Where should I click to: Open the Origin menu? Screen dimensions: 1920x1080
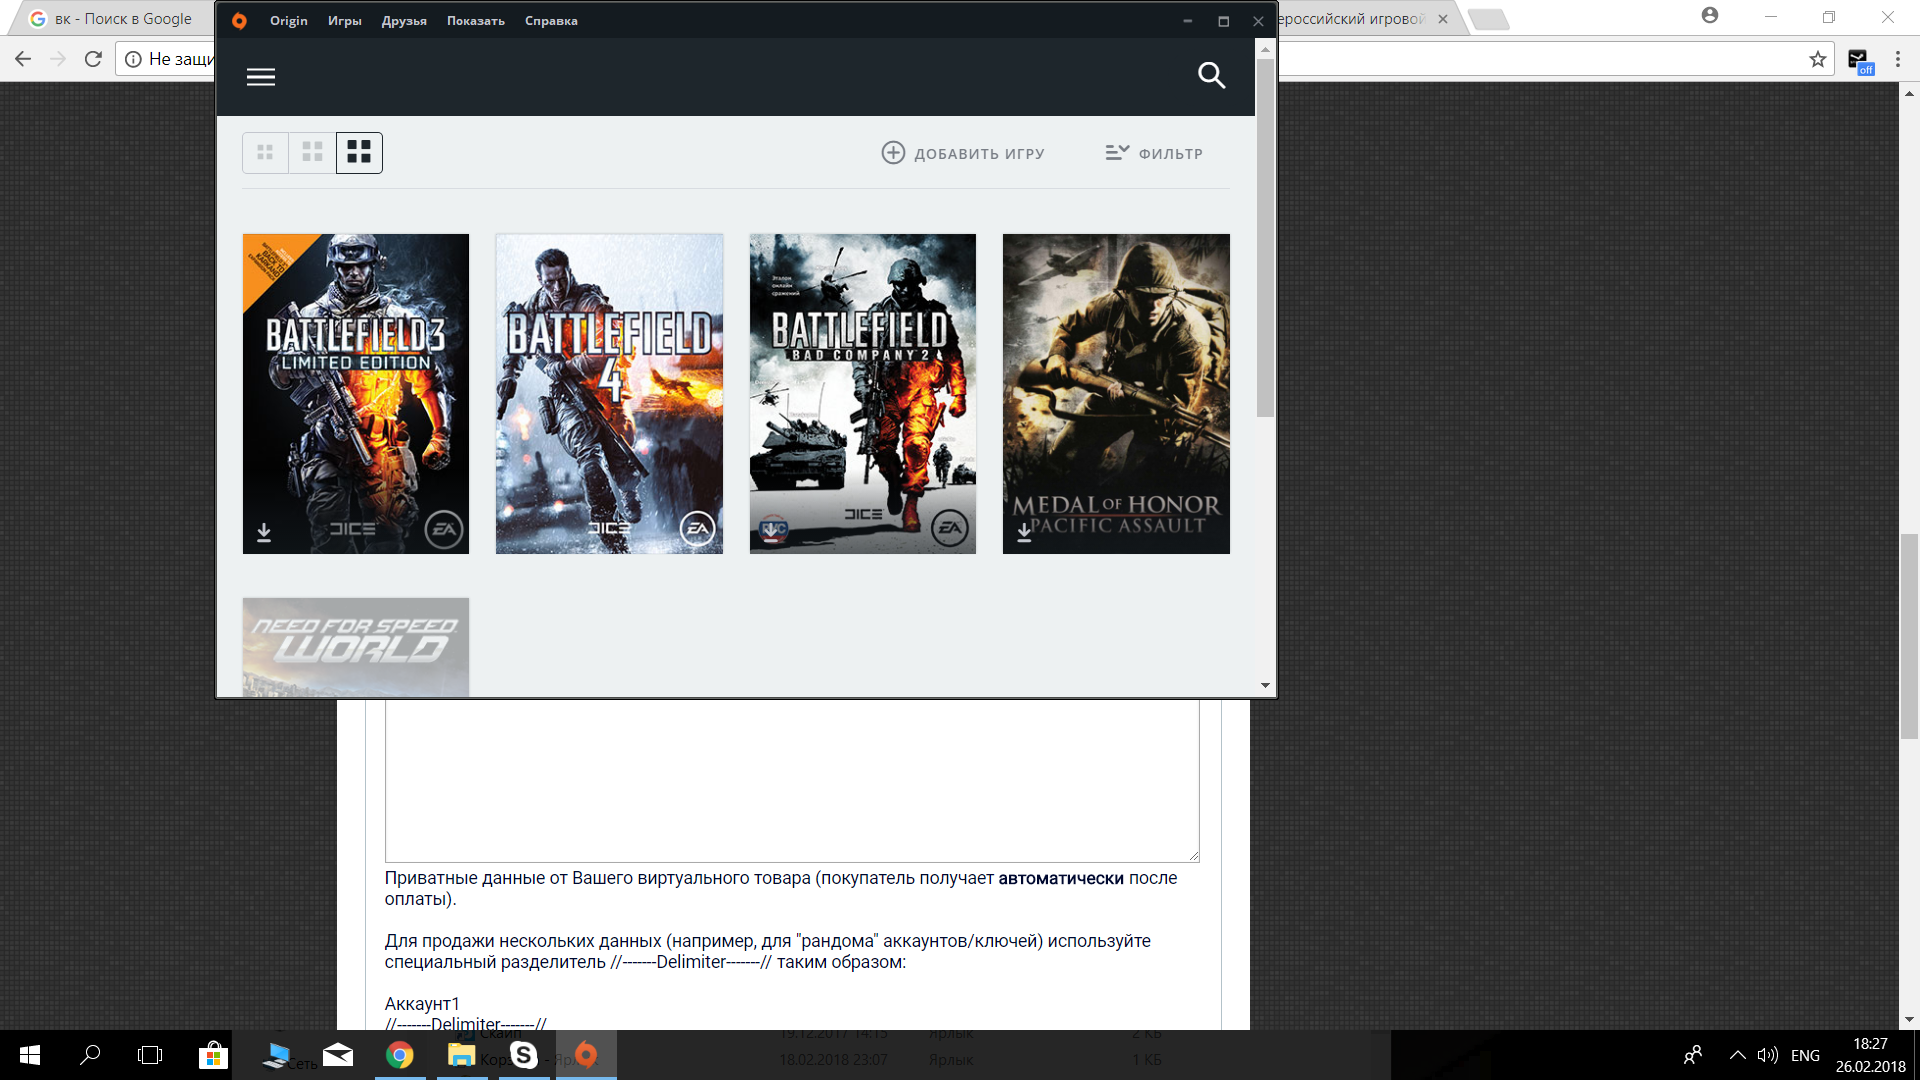click(288, 21)
